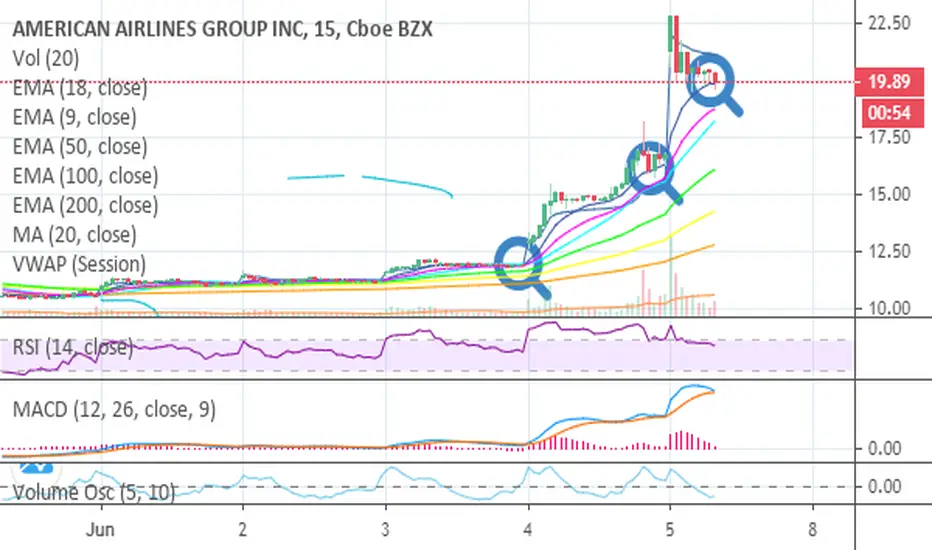The image size is (932, 550).
Task: Select the Vol (20) indicator label
Action: 46,58
